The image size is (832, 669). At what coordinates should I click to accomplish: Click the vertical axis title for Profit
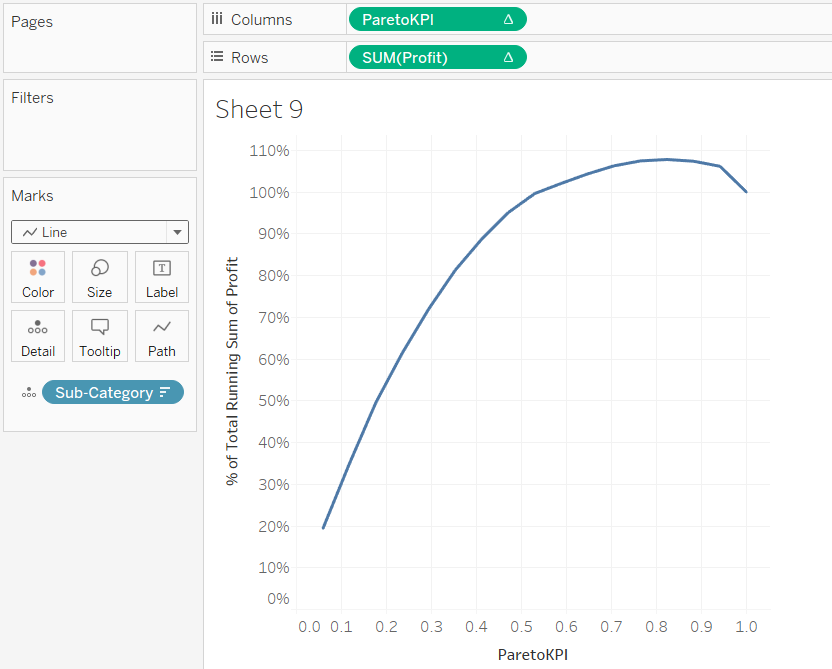[x=232, y=371]
